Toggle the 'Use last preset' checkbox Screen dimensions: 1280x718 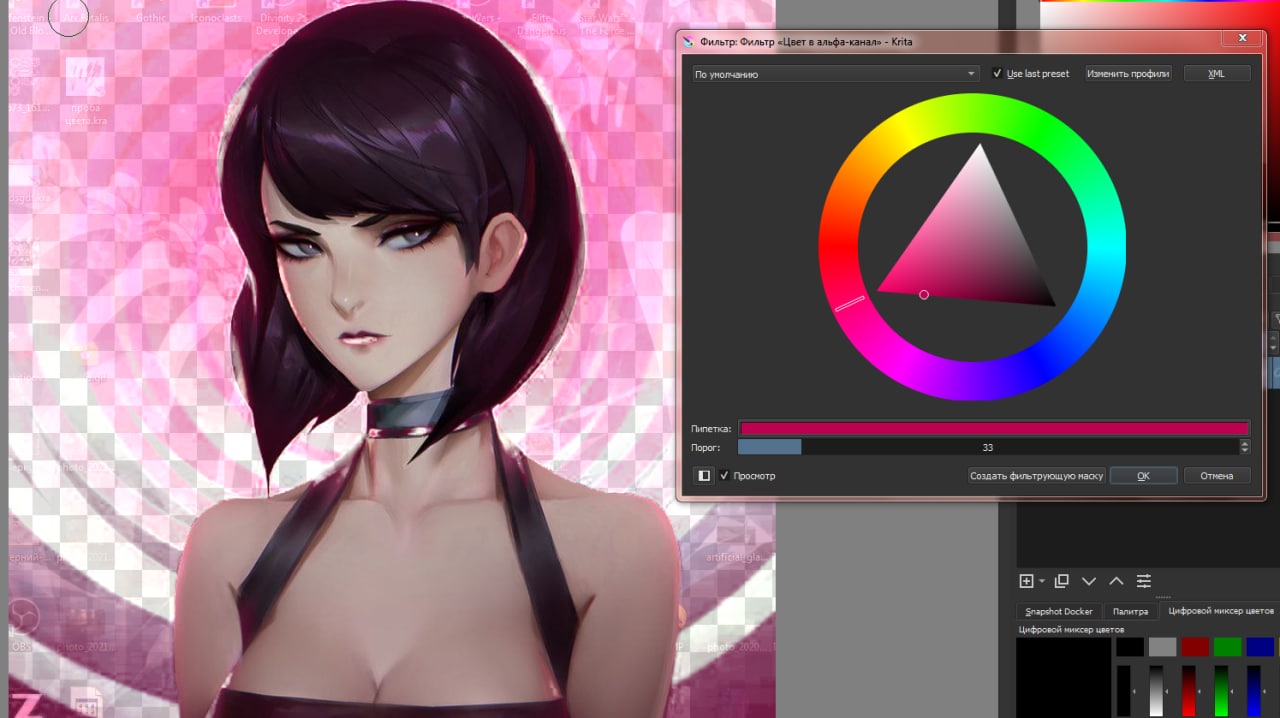pos(997,74)
